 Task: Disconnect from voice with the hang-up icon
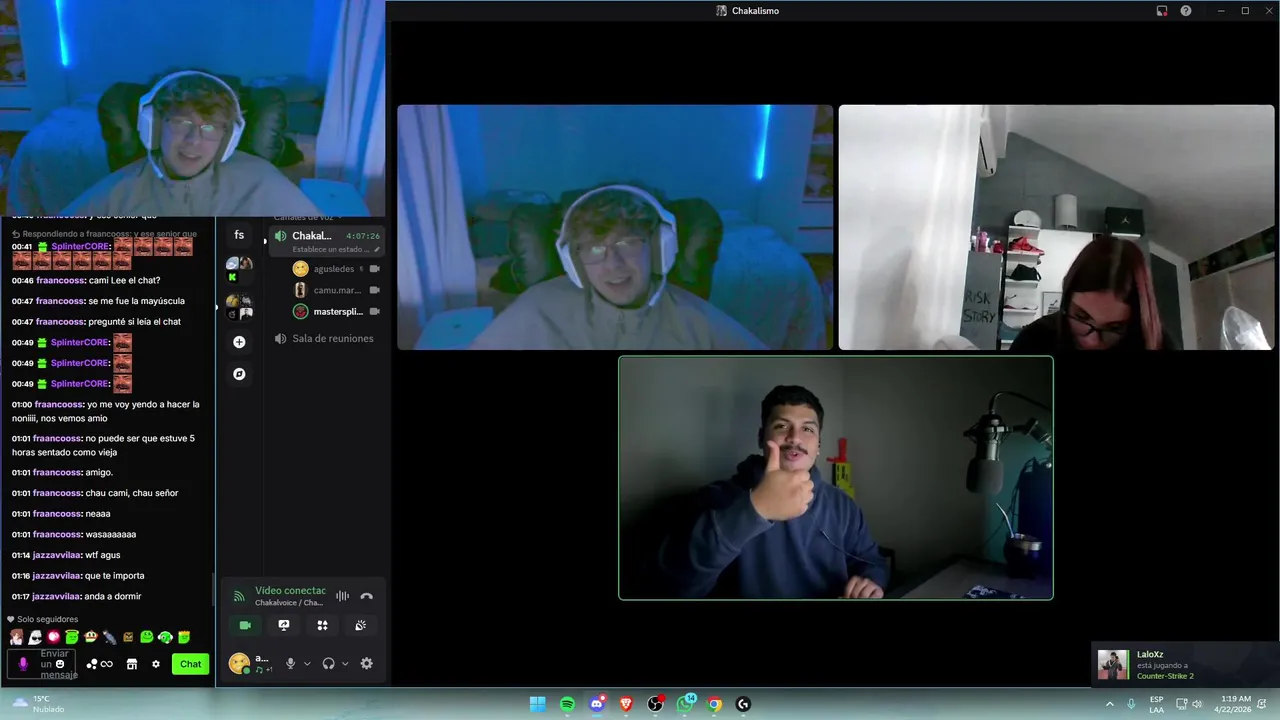[366, 596]
